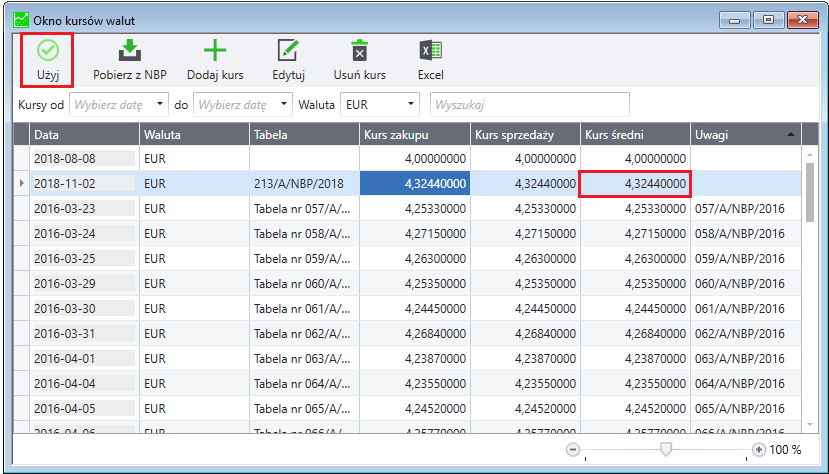Screen dimensions: 829x474
Task: Click the 100 % zoom label
Action: [x=786, y=450]
